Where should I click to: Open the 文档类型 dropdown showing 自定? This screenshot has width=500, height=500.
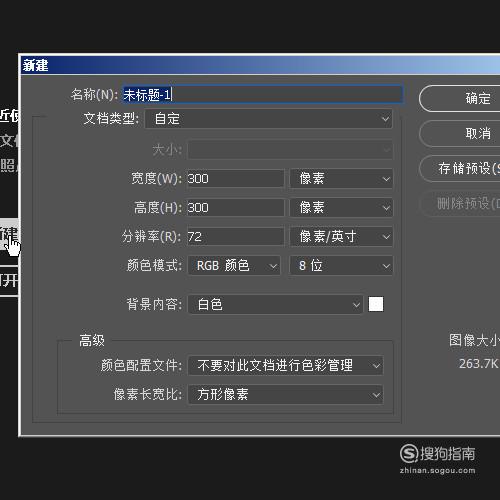(269, 119)
